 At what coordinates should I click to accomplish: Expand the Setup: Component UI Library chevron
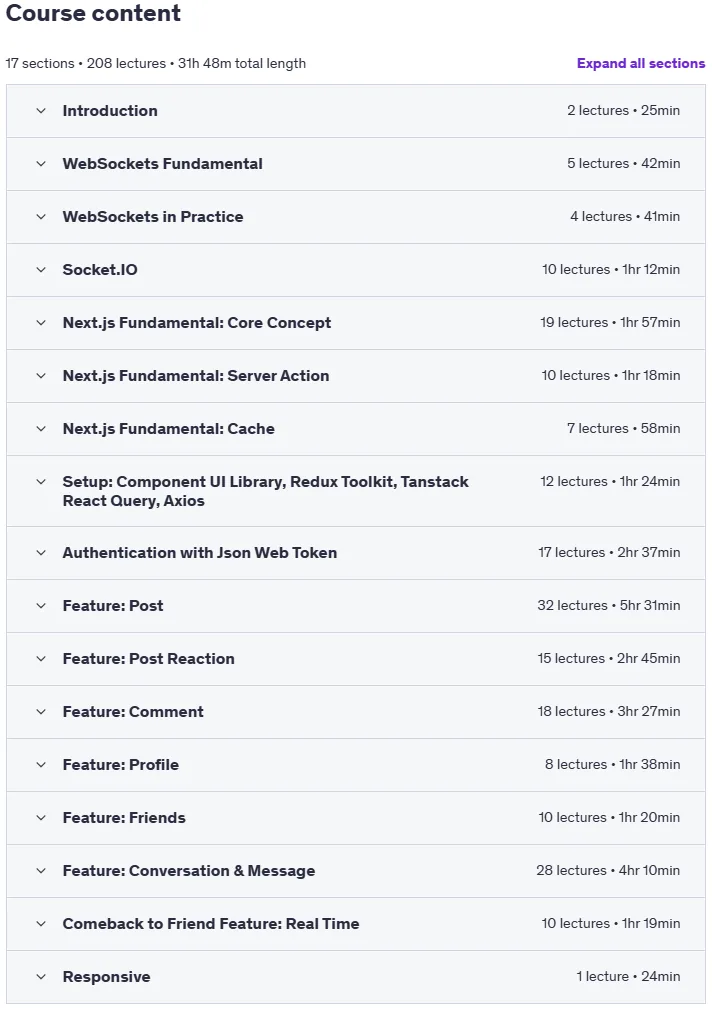click(x=41, y=482)
